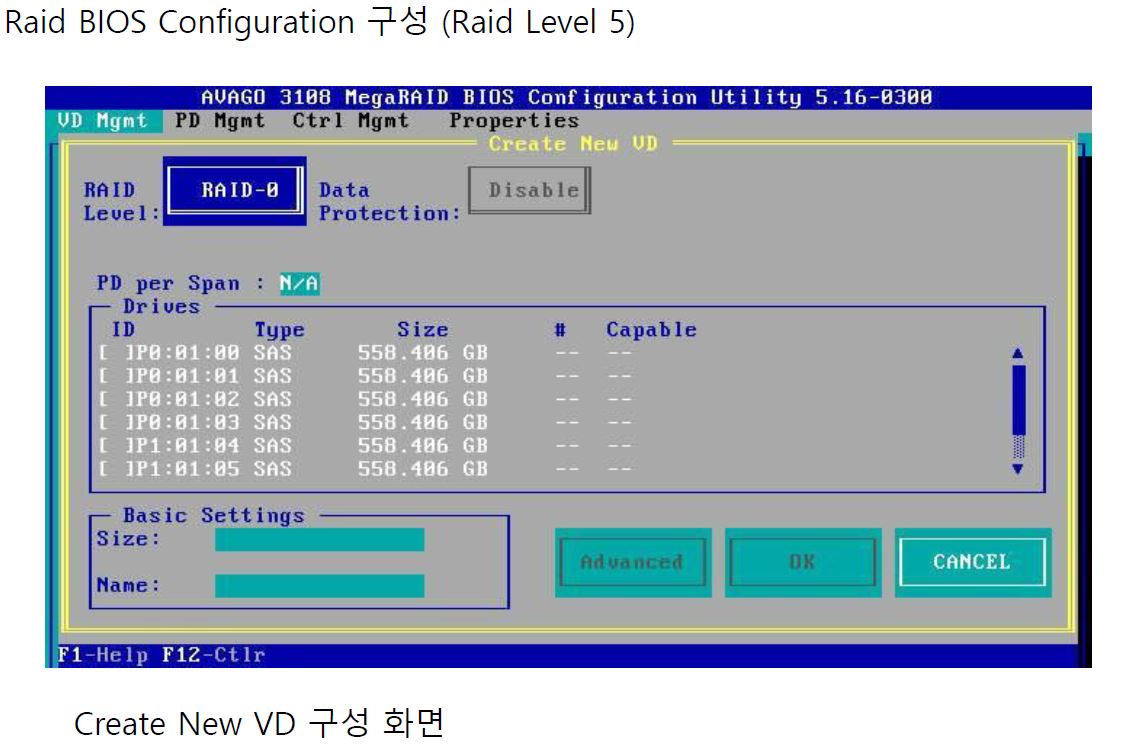
Task: Open the RAID-0 level selector
Action: click(236, 190)
